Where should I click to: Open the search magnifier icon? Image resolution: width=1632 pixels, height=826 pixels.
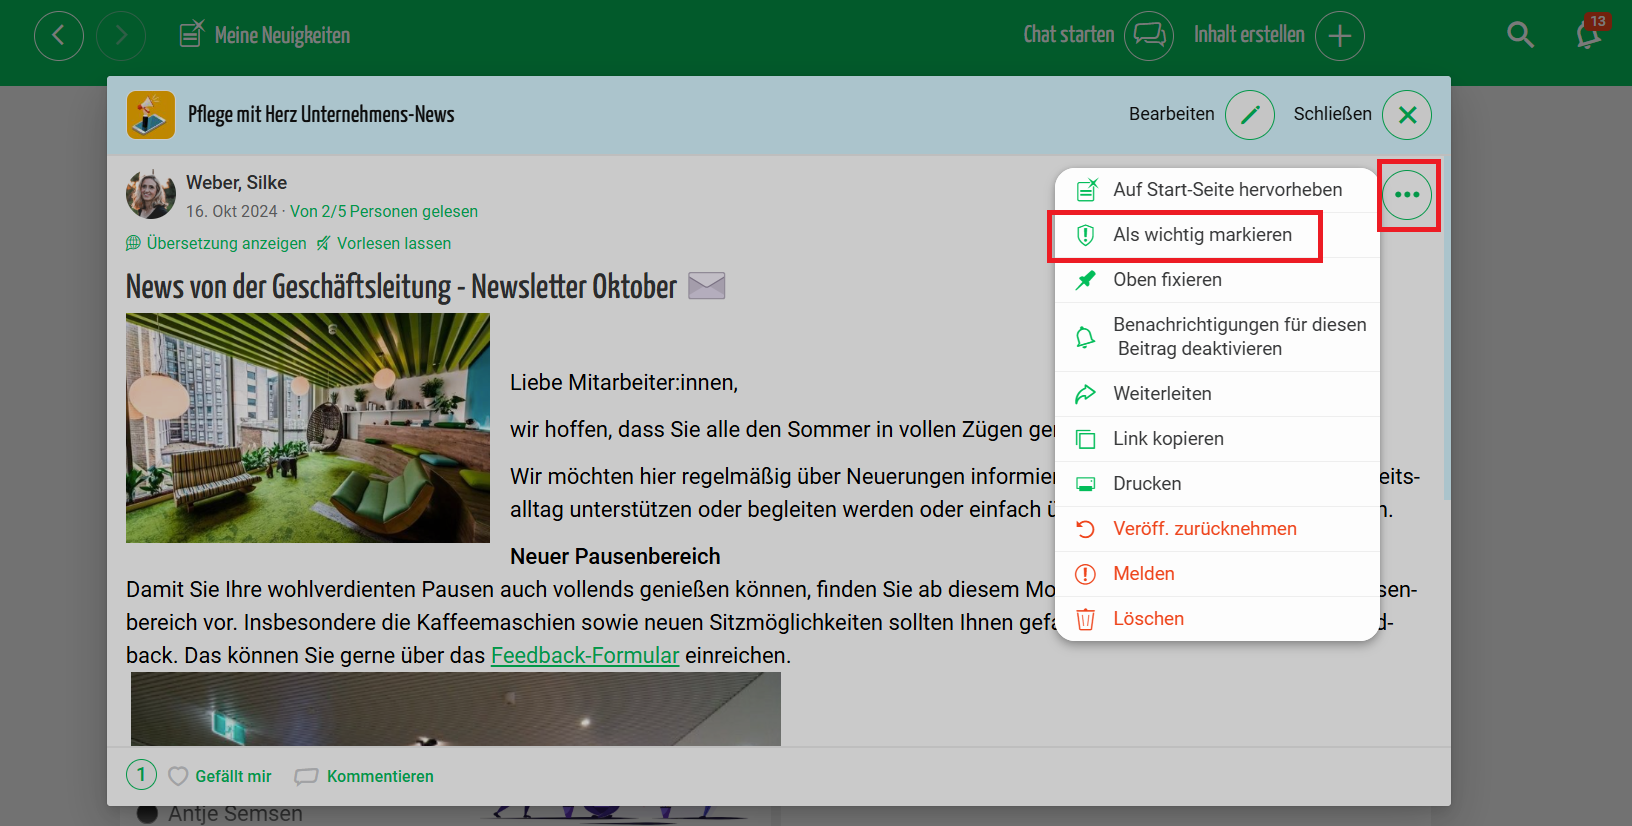point(1520,35)
